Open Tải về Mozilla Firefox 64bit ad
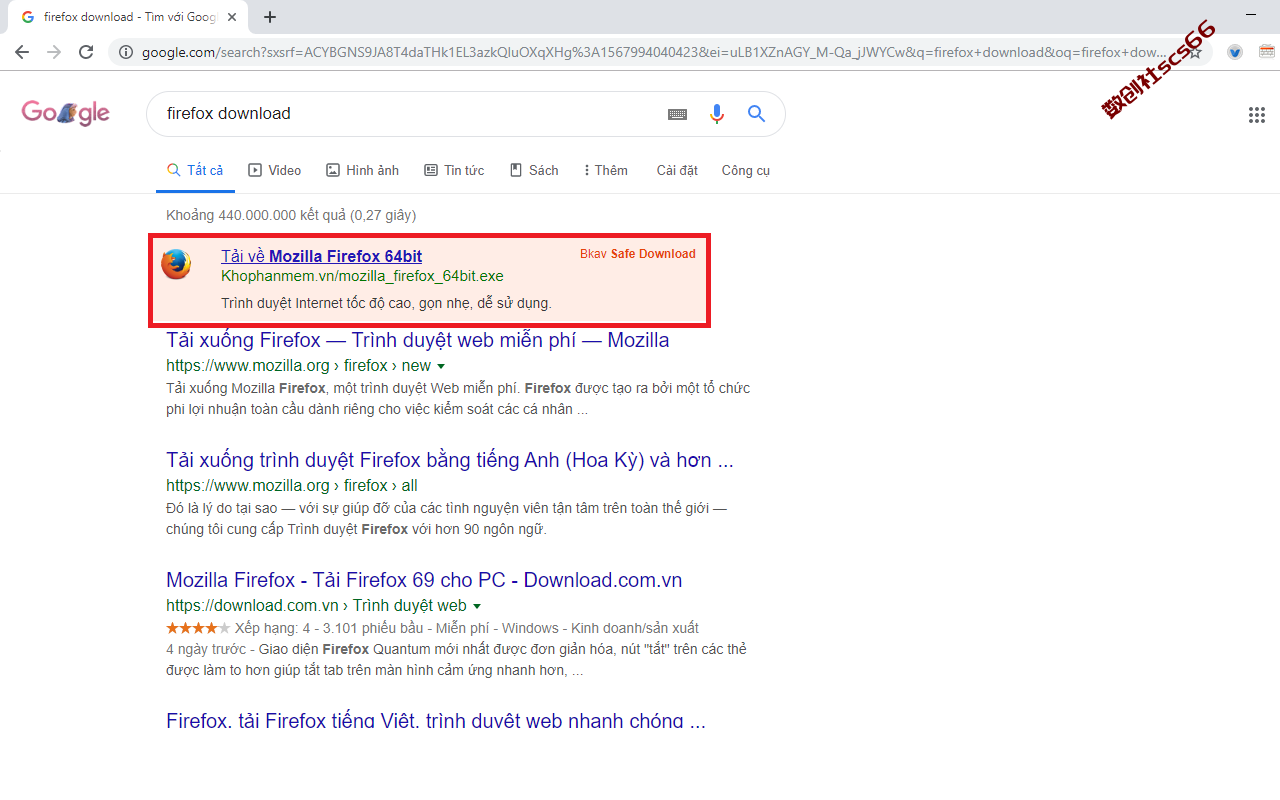Image resolution: width=1280 pixels, height=800 pixels. tap(321, 256)
